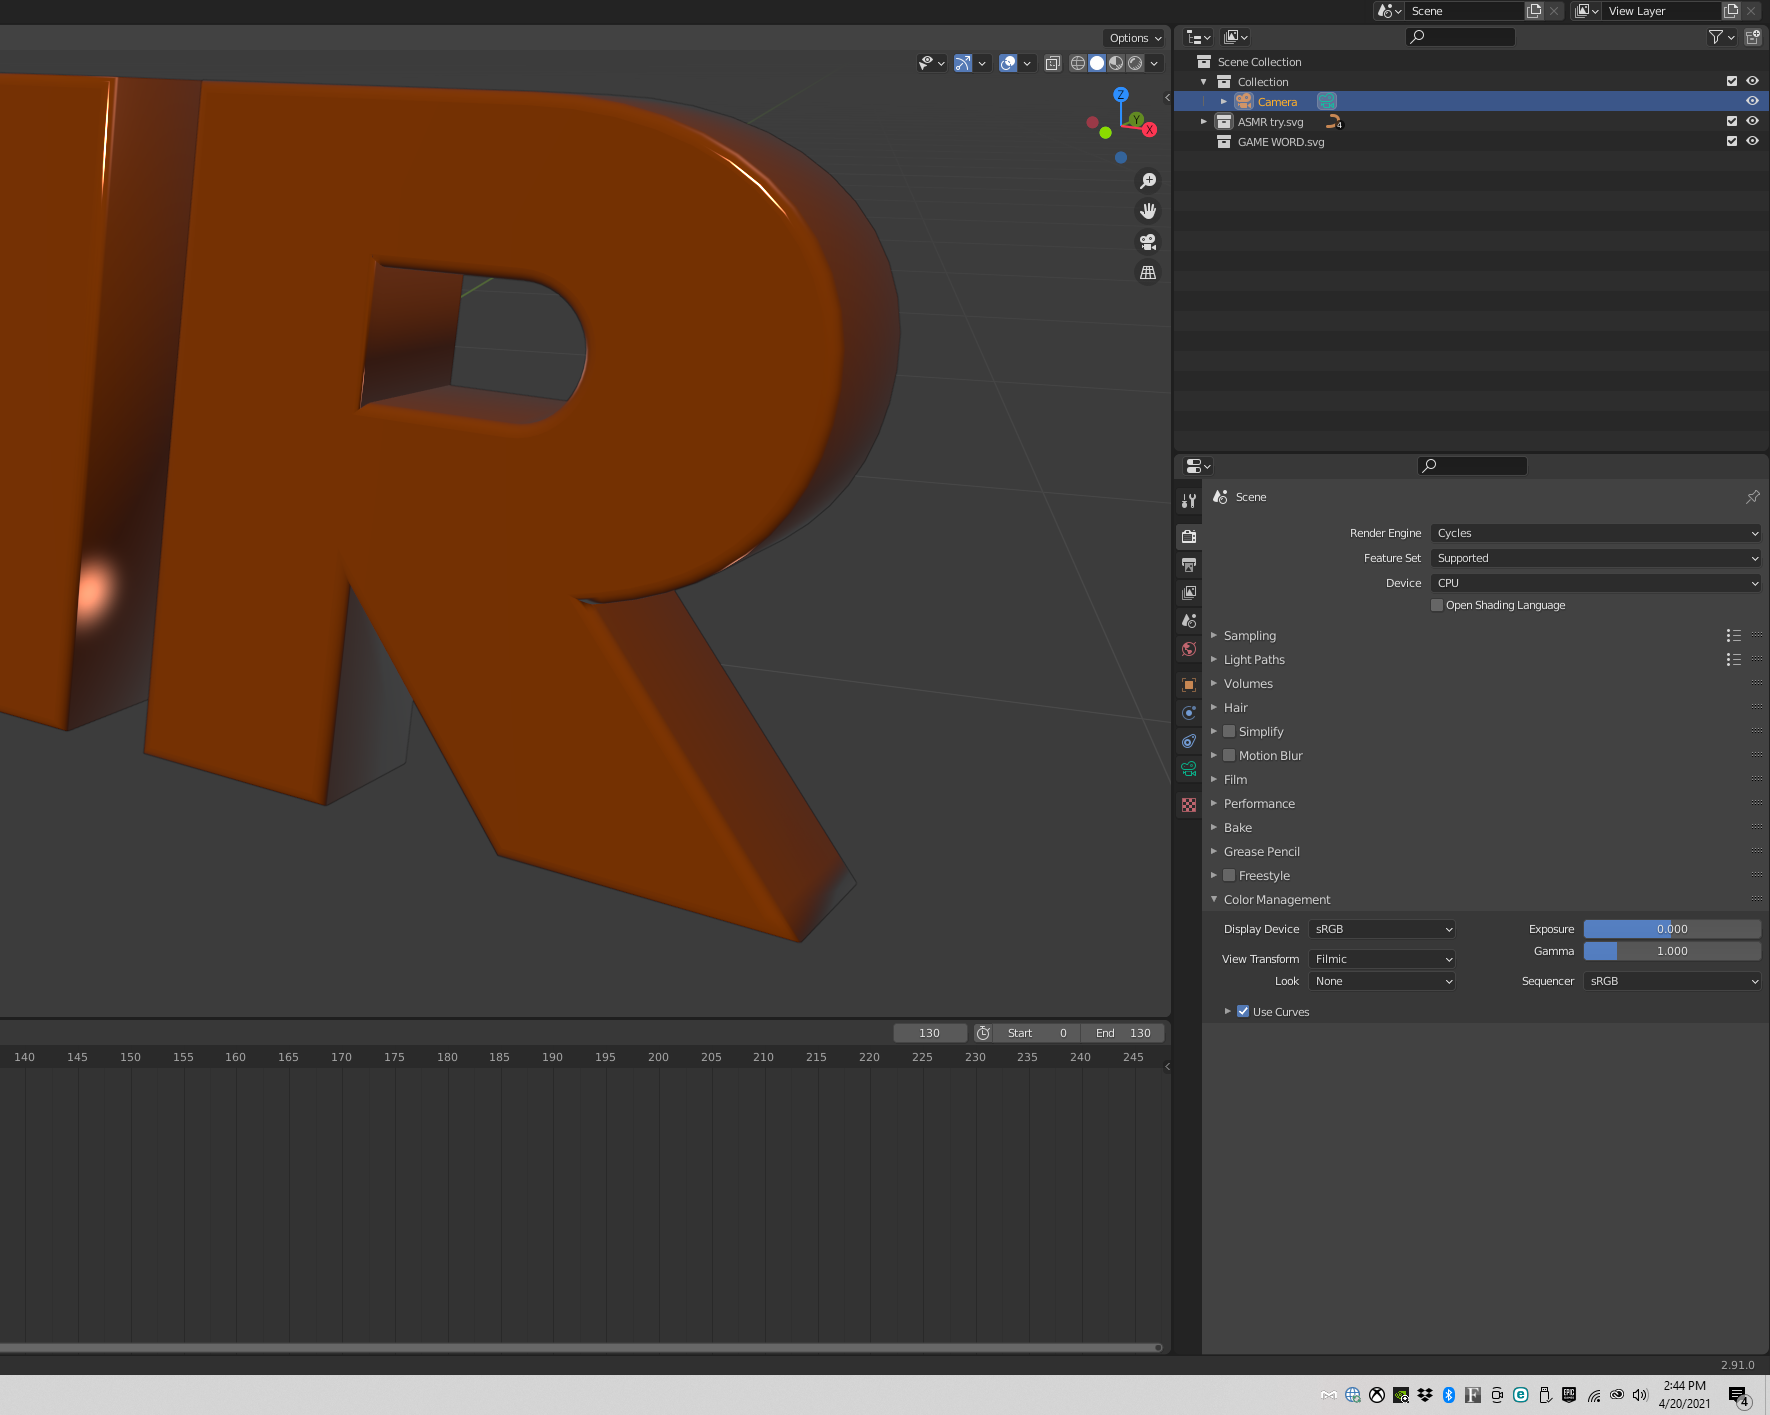Select the ASMR try.svg collection
Screen dimensions: 1770x1415
(1270, 122)
